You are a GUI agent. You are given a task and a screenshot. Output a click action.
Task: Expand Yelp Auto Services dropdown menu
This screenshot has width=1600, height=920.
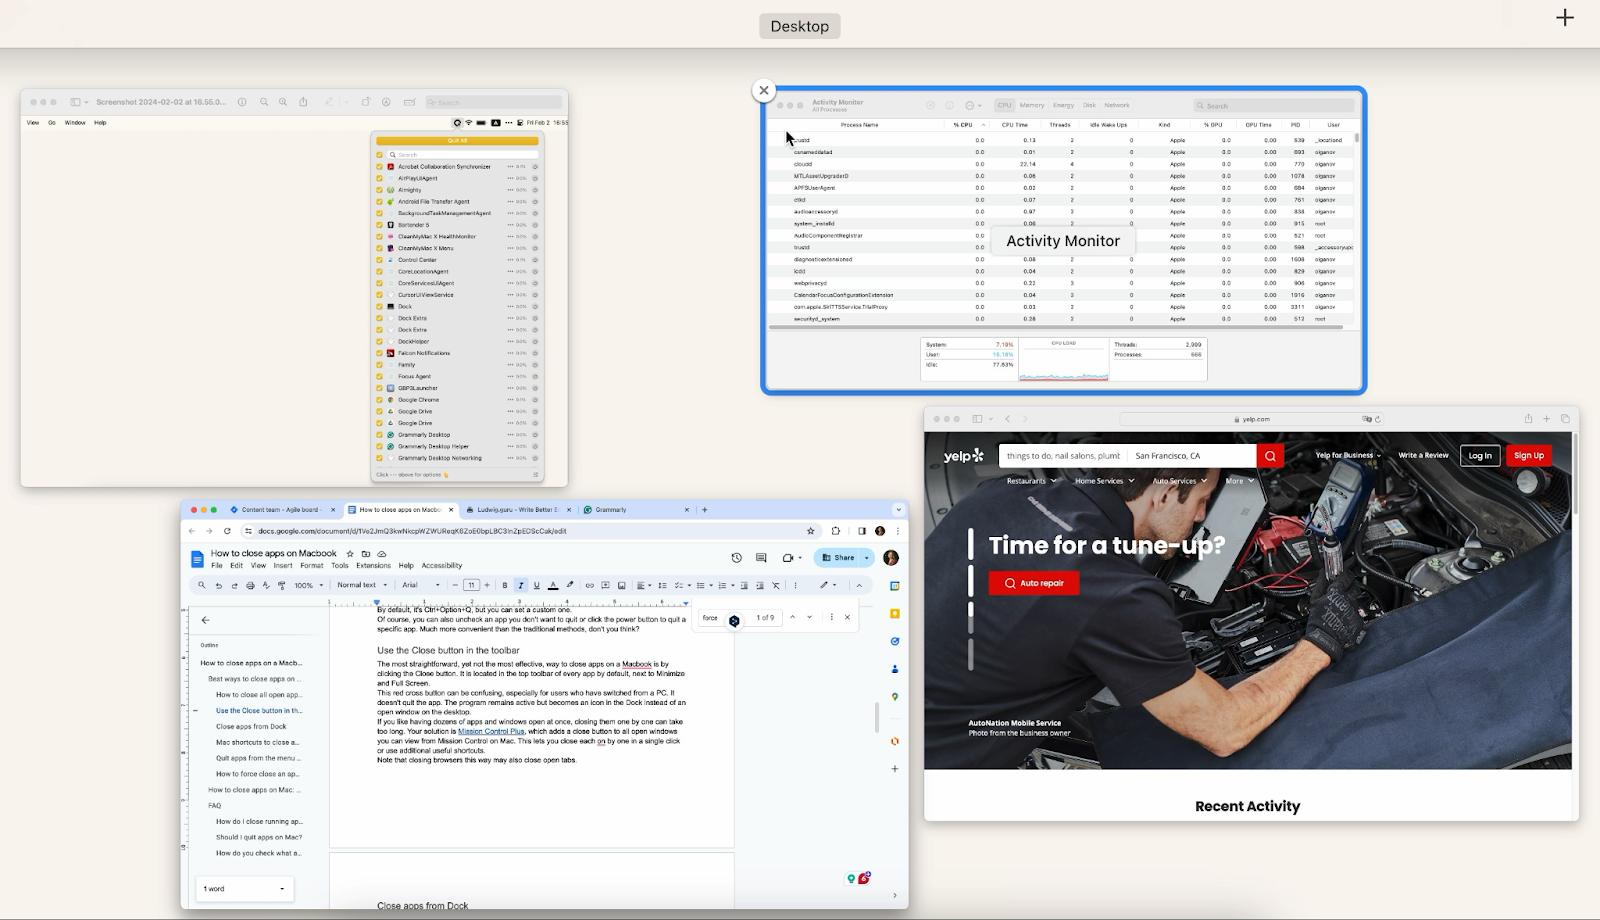coord(1180,481)
